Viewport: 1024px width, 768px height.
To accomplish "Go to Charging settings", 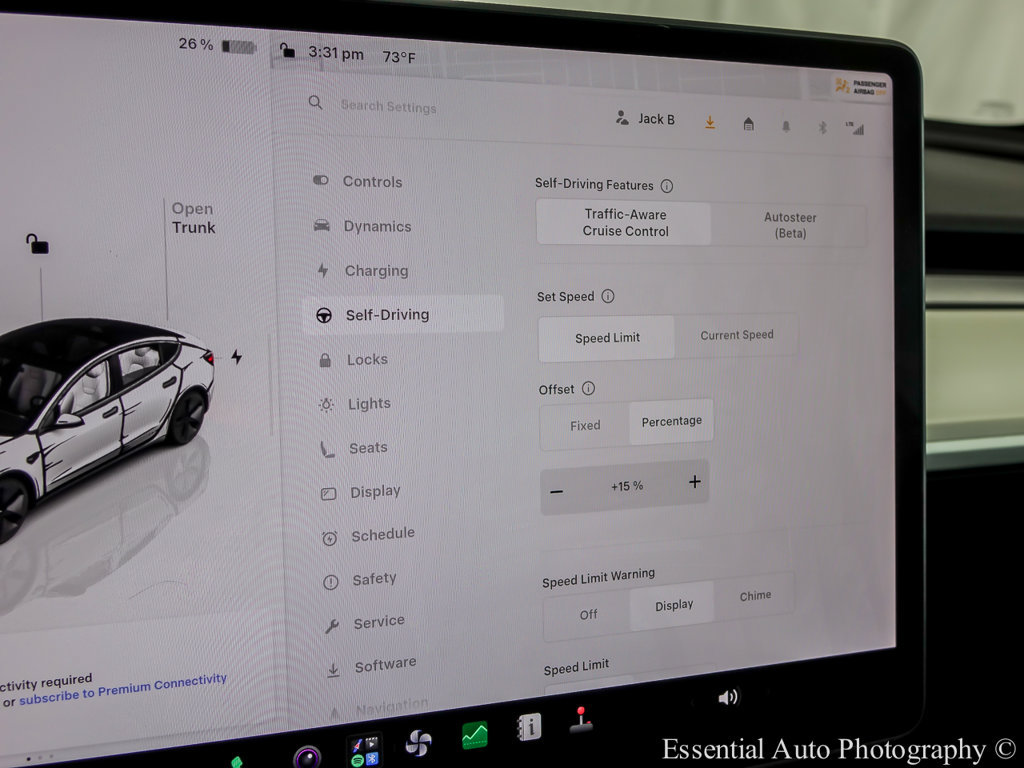I will 376,270.
